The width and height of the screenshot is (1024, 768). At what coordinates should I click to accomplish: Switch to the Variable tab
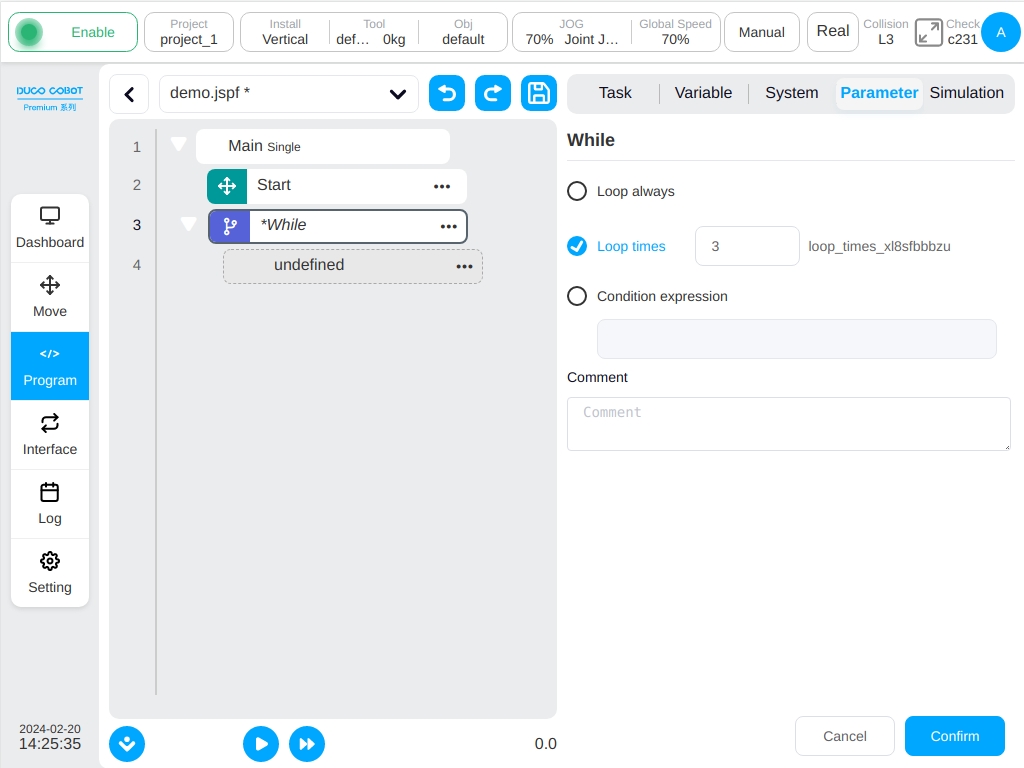click(703, 93)
